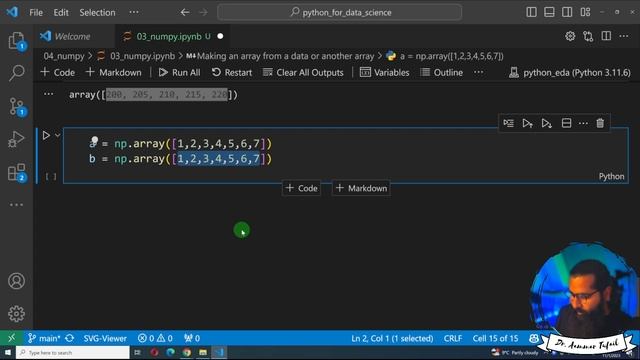640x360 pixels.
Task: Show additional activity bar views ellipsis
Action: click(x=16, y=205)
